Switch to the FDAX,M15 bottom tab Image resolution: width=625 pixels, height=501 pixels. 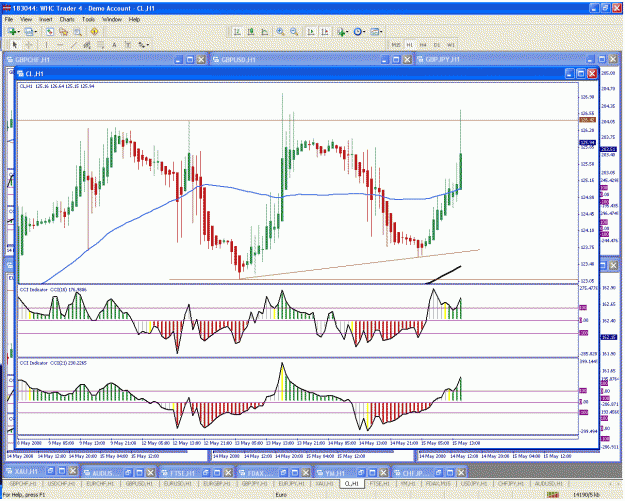click(x=438, y=483)
